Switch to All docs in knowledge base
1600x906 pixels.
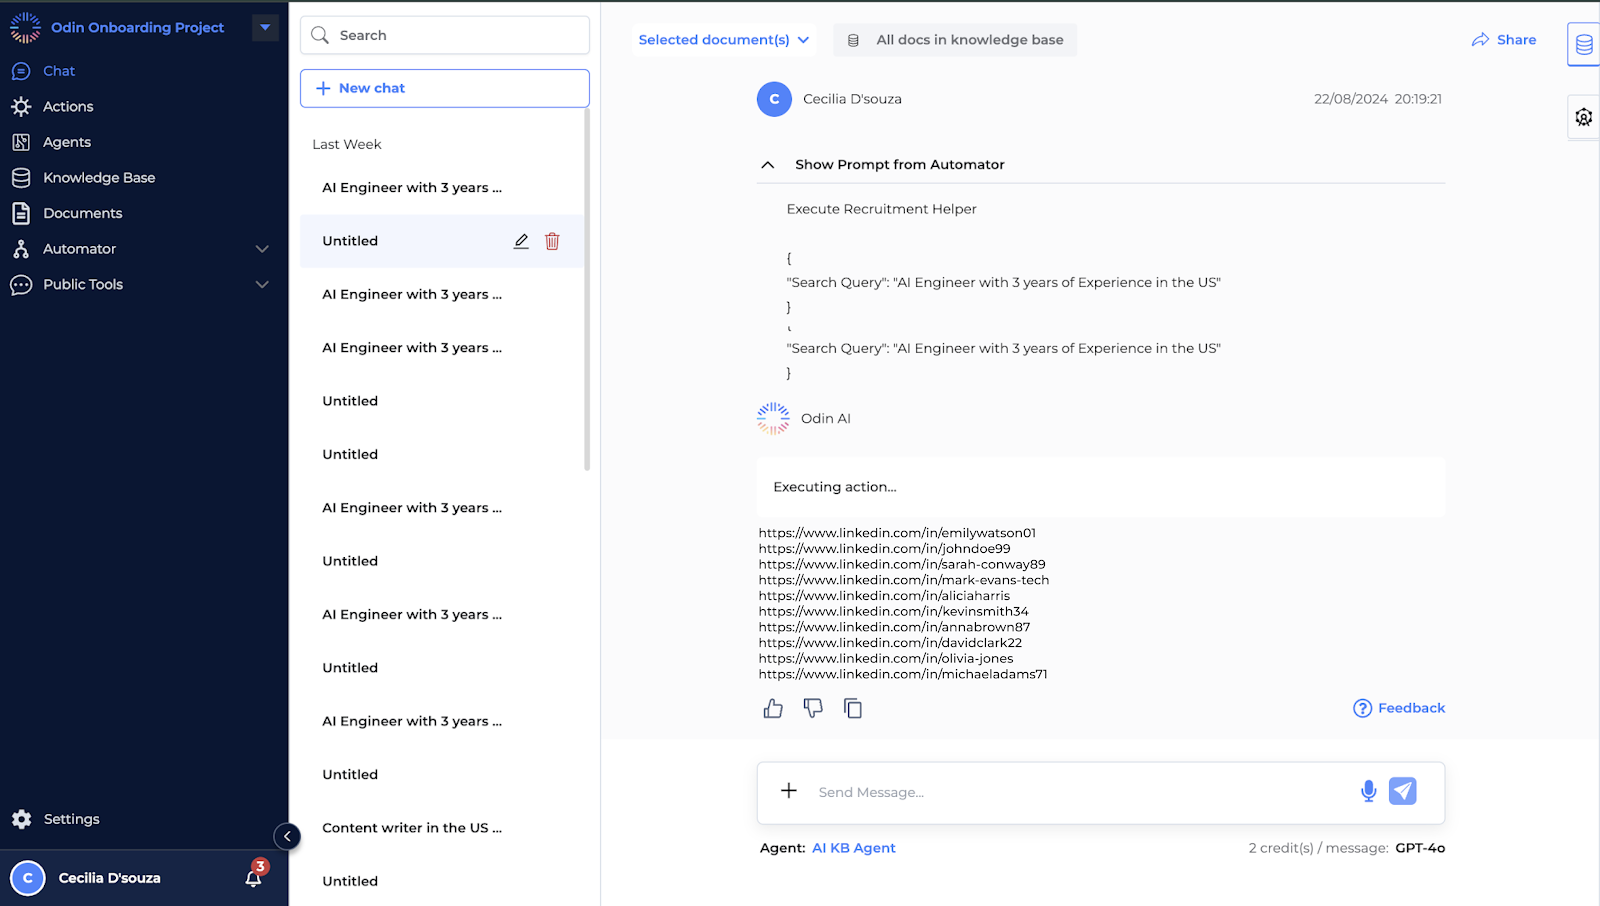[954, 39]
